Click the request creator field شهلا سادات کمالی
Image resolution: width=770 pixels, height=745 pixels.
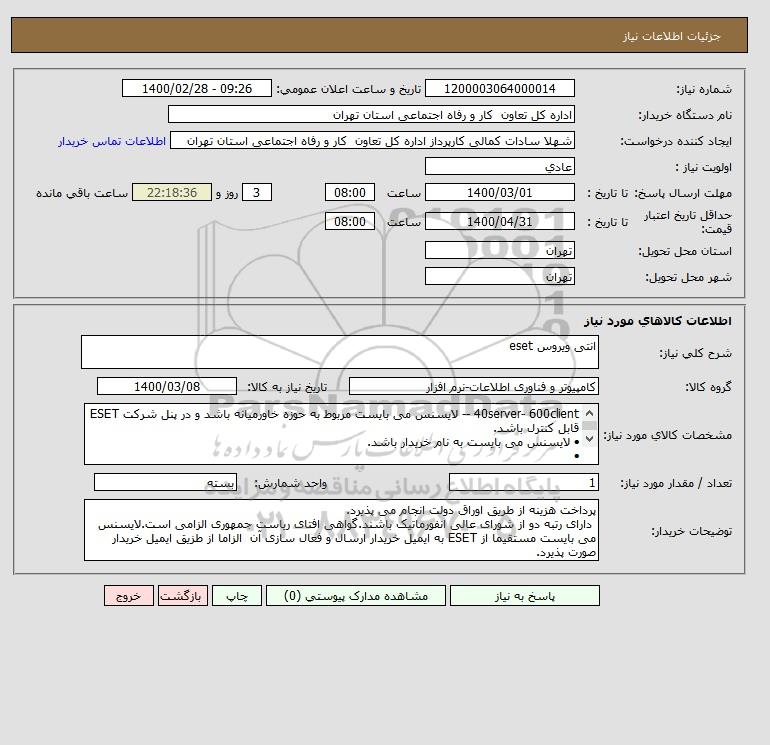372,141
